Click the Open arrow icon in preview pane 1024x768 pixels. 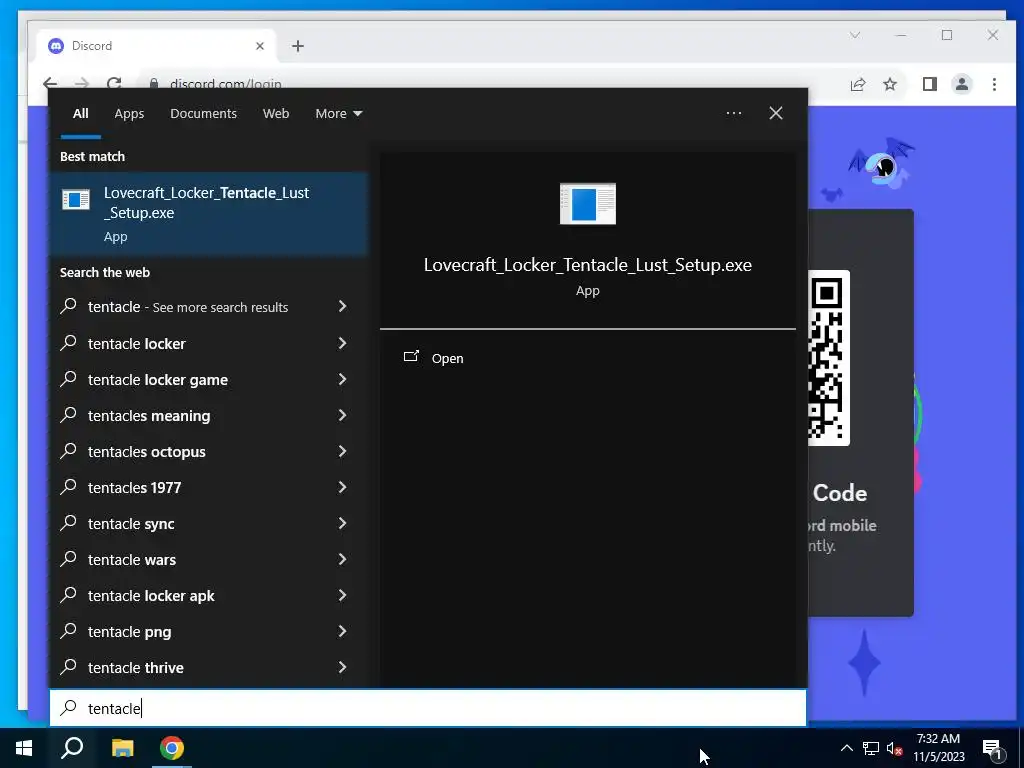click(x=411, y=357)
